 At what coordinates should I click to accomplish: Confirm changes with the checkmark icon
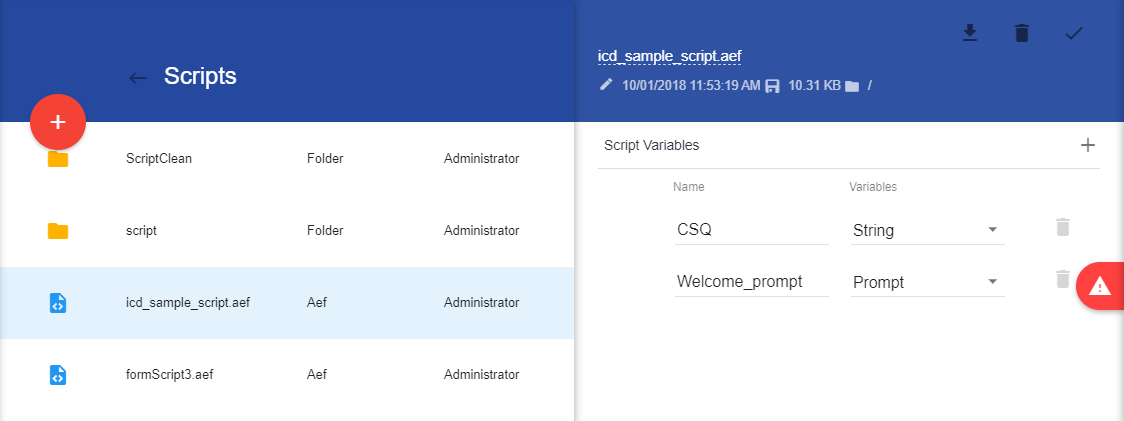1074,33
